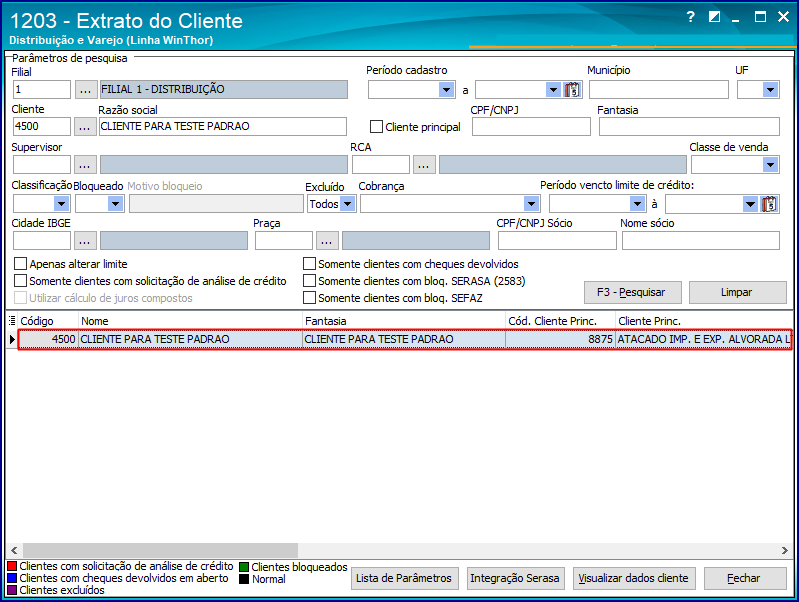
Task: Click the CPF/CNPJ input field
Action: tap(531, 126)
